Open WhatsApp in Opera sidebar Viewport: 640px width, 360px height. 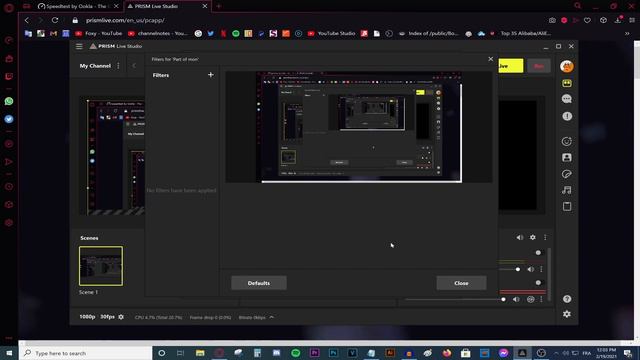coord(9,101)
